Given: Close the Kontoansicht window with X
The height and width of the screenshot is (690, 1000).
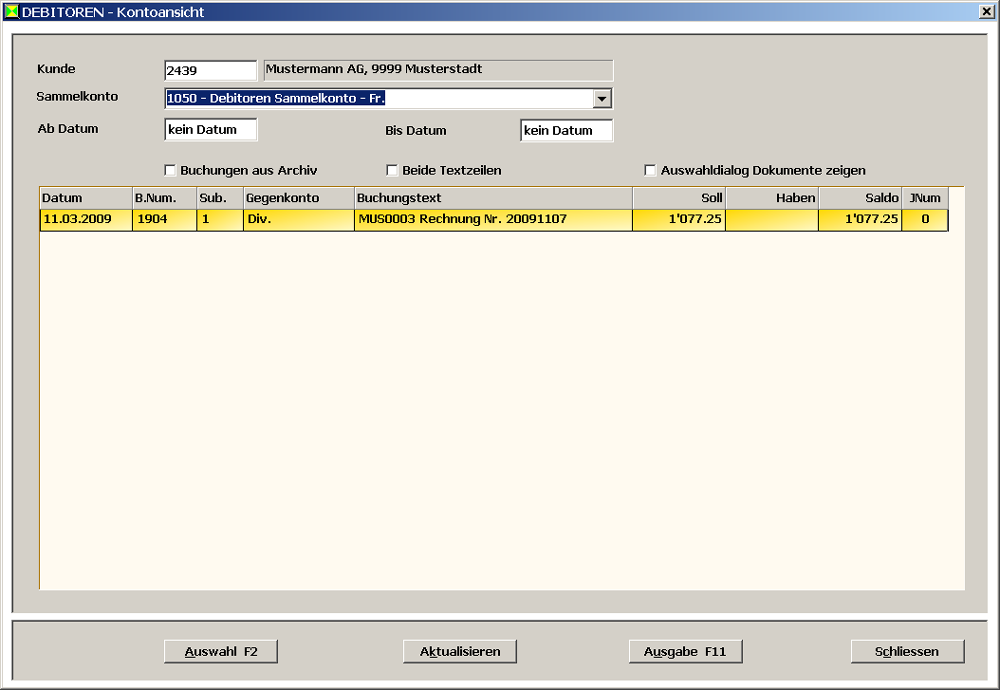Looking at the screenshot, I should click(x=986, y=11).
